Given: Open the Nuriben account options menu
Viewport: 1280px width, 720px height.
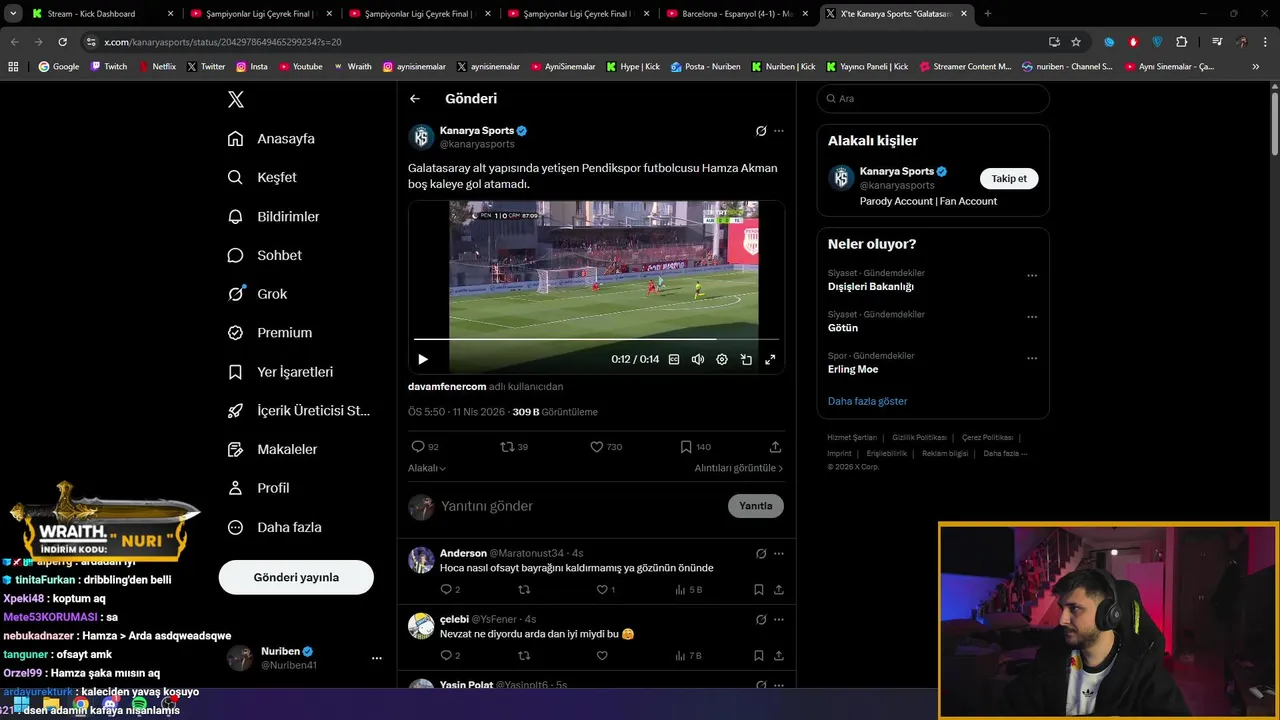Looking at the screenshot, I should click(377, 658).
